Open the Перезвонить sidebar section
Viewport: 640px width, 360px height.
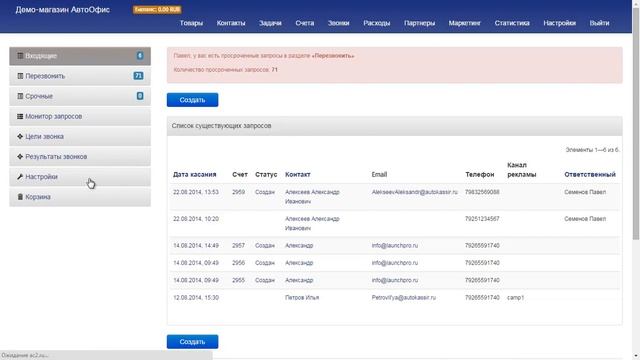point(80,76)
